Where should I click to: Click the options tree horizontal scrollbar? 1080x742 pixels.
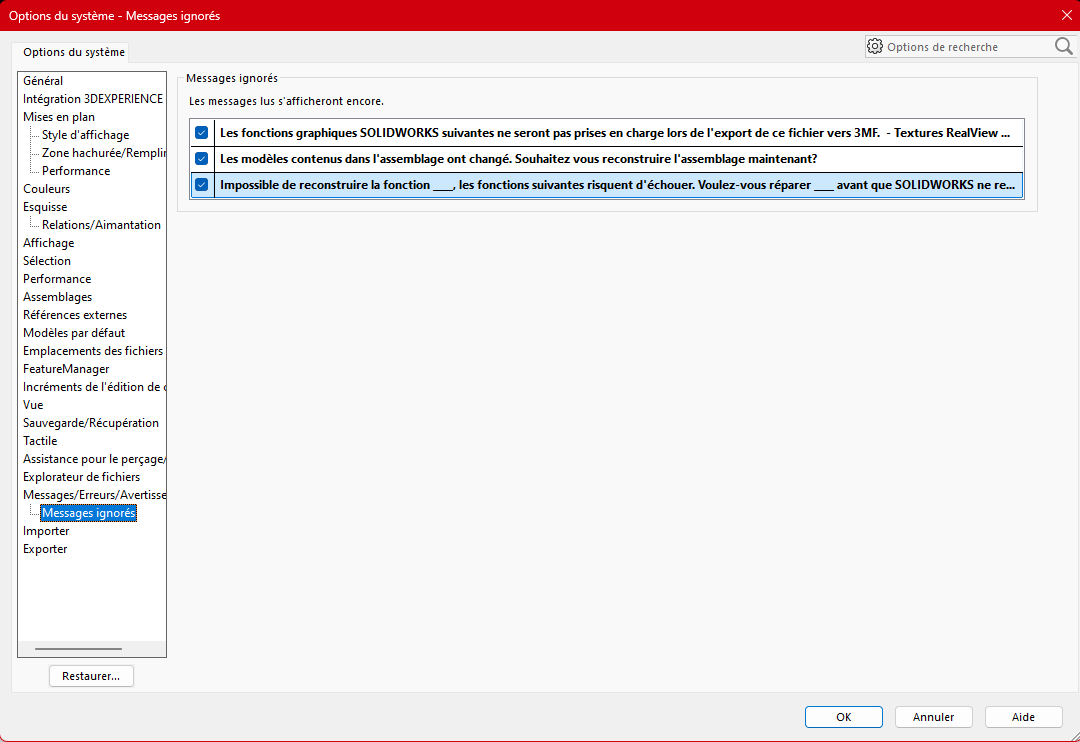point(79,648)
